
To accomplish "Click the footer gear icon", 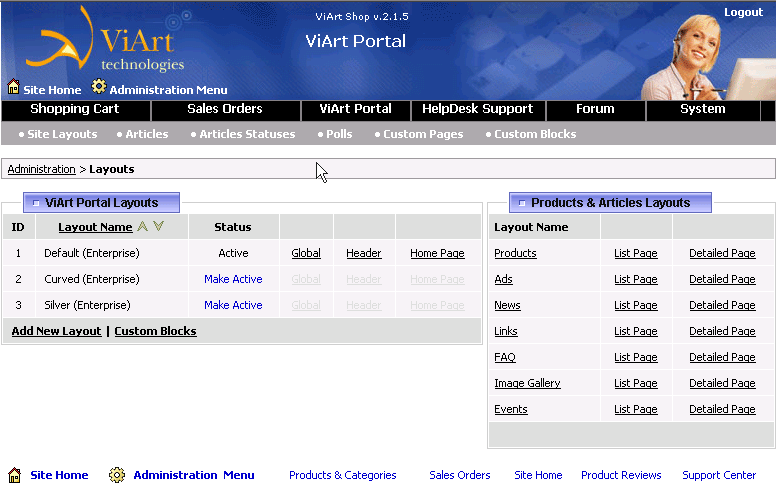I will [117, 475].
